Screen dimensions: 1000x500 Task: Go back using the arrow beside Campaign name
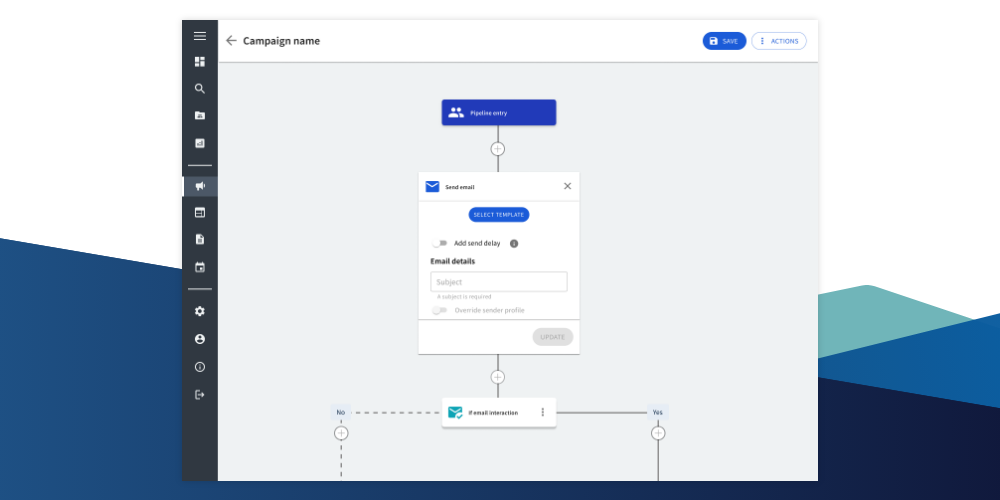pos(231,41)
